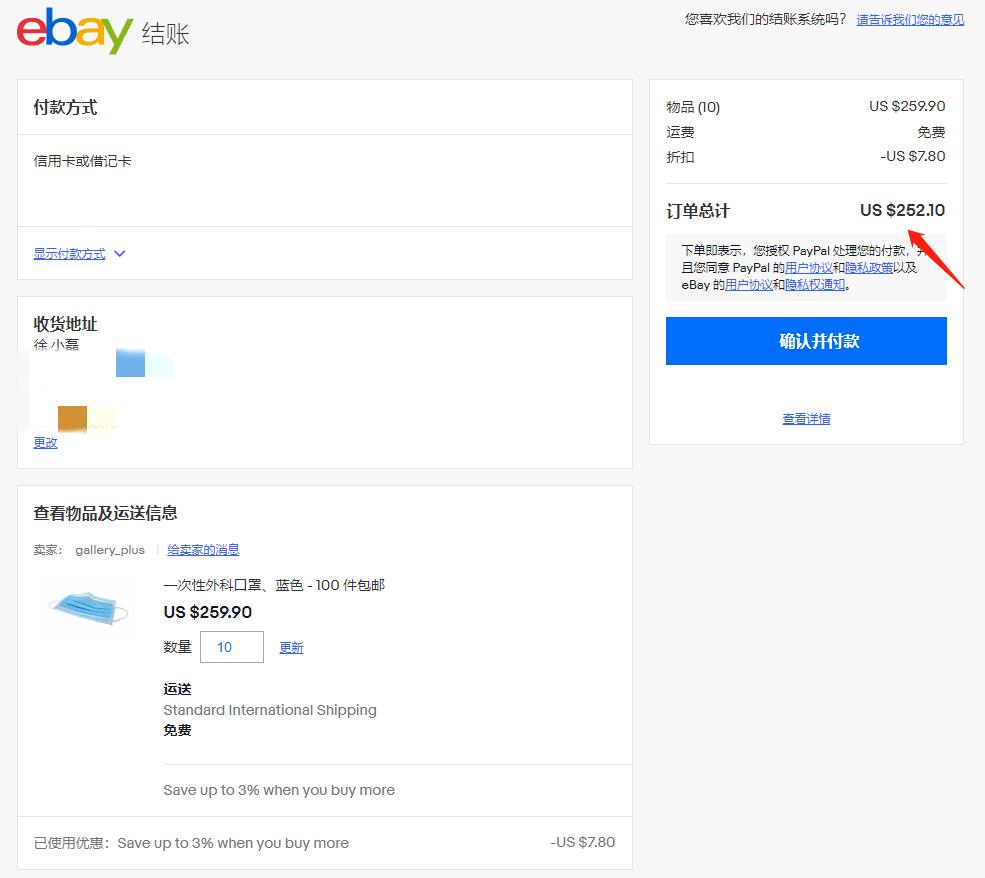Click 确认并付款 to confirm payment
Viewport: 985px width, 878px height.
click(806, 341)
